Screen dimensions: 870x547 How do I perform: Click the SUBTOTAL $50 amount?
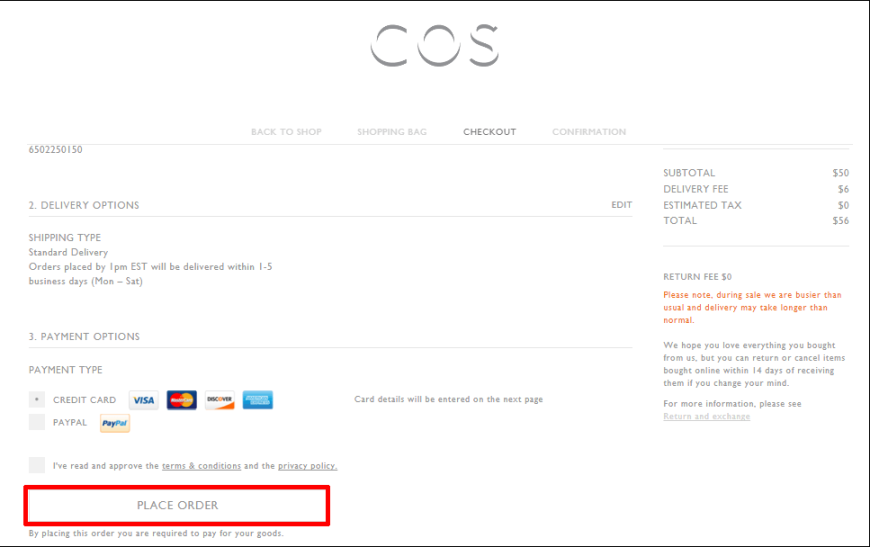pos(841,173)
